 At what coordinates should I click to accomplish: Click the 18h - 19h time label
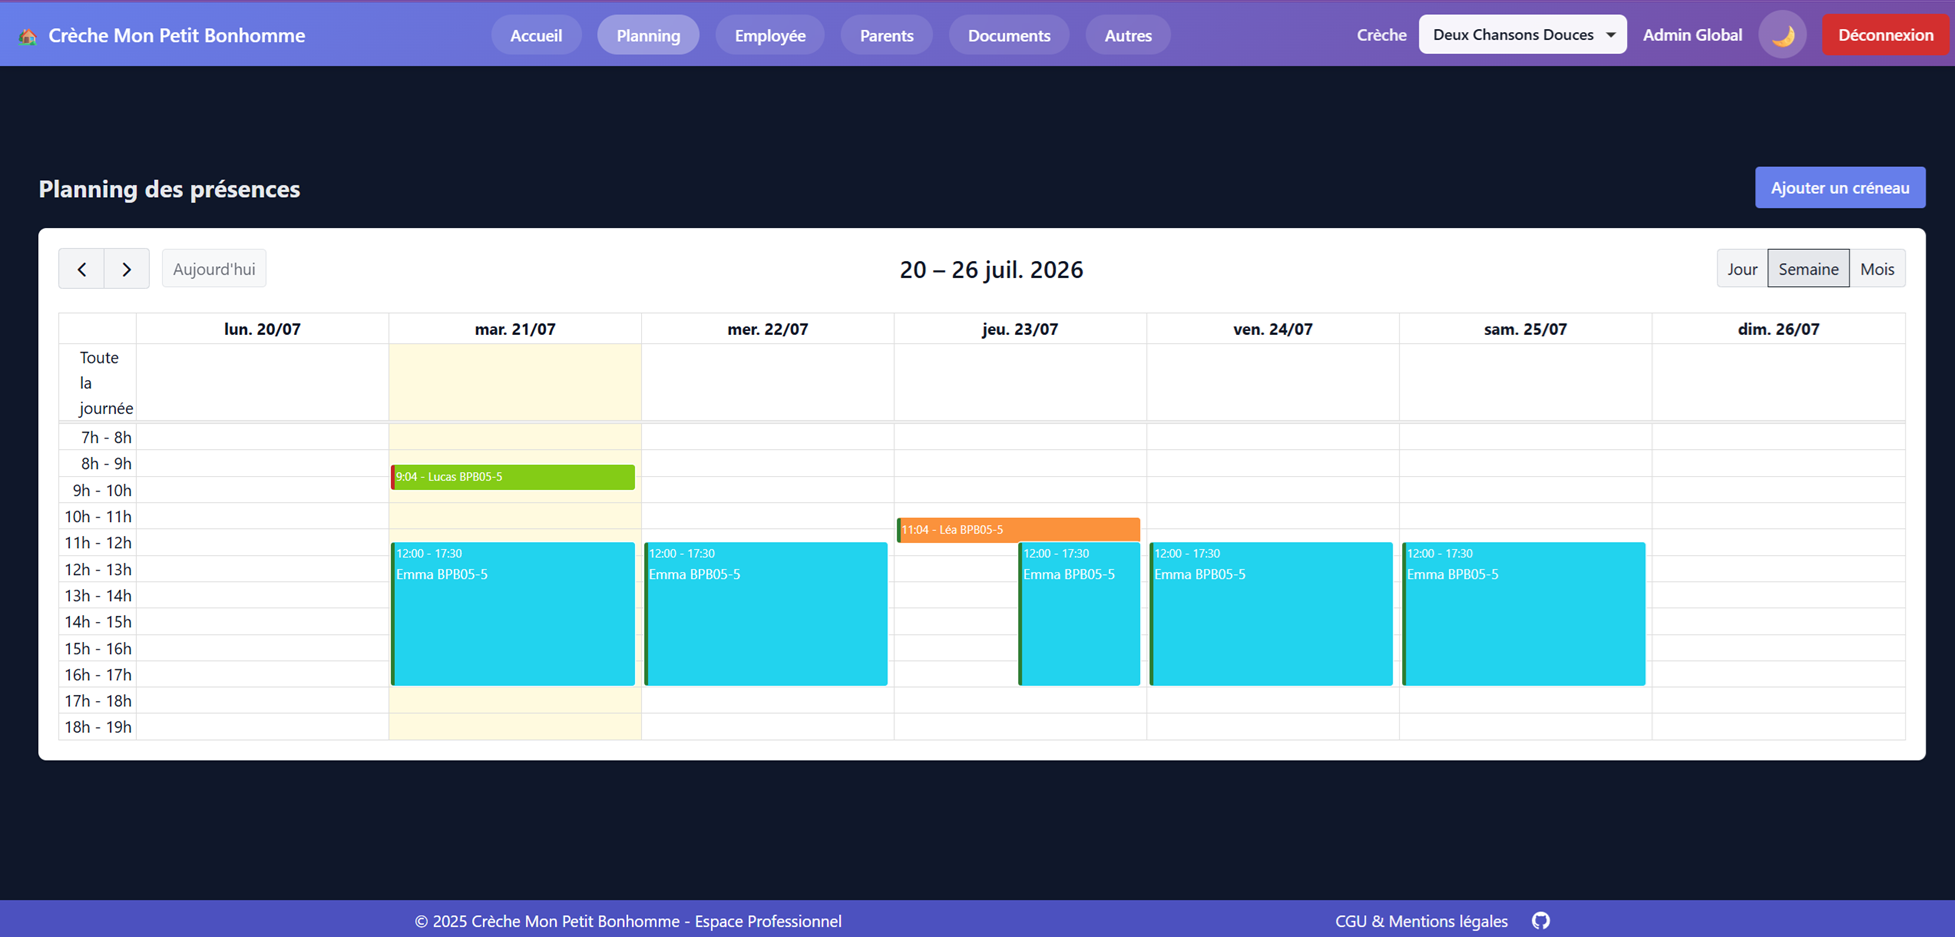coord(98,727)
